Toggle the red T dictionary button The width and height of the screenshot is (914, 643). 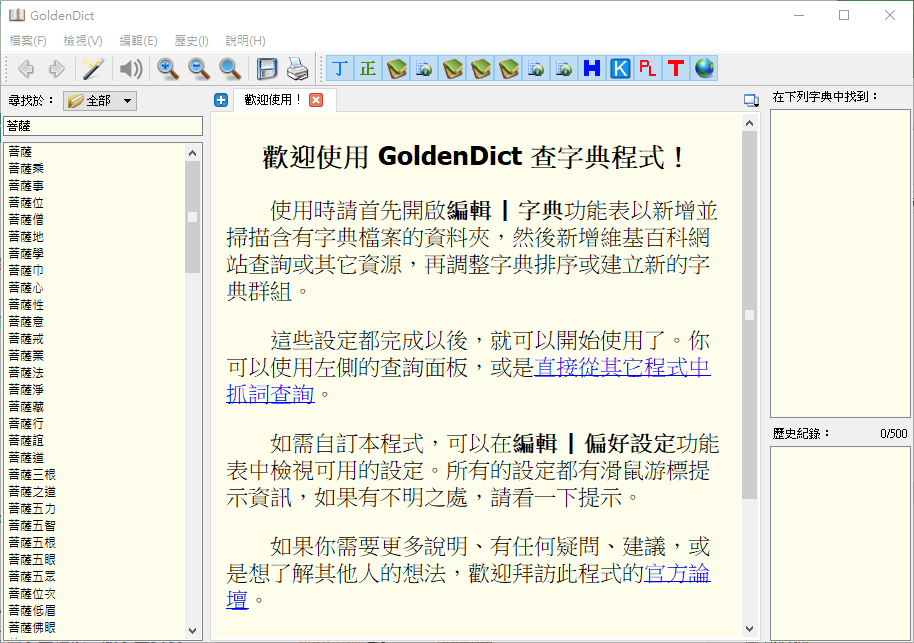676,69
